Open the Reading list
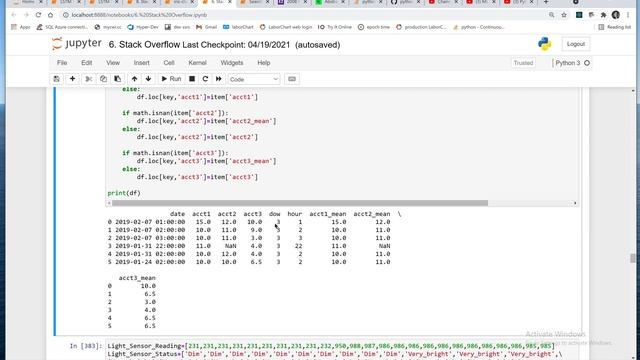This screenshot has width=640, height=360. [x=614, y=27]
